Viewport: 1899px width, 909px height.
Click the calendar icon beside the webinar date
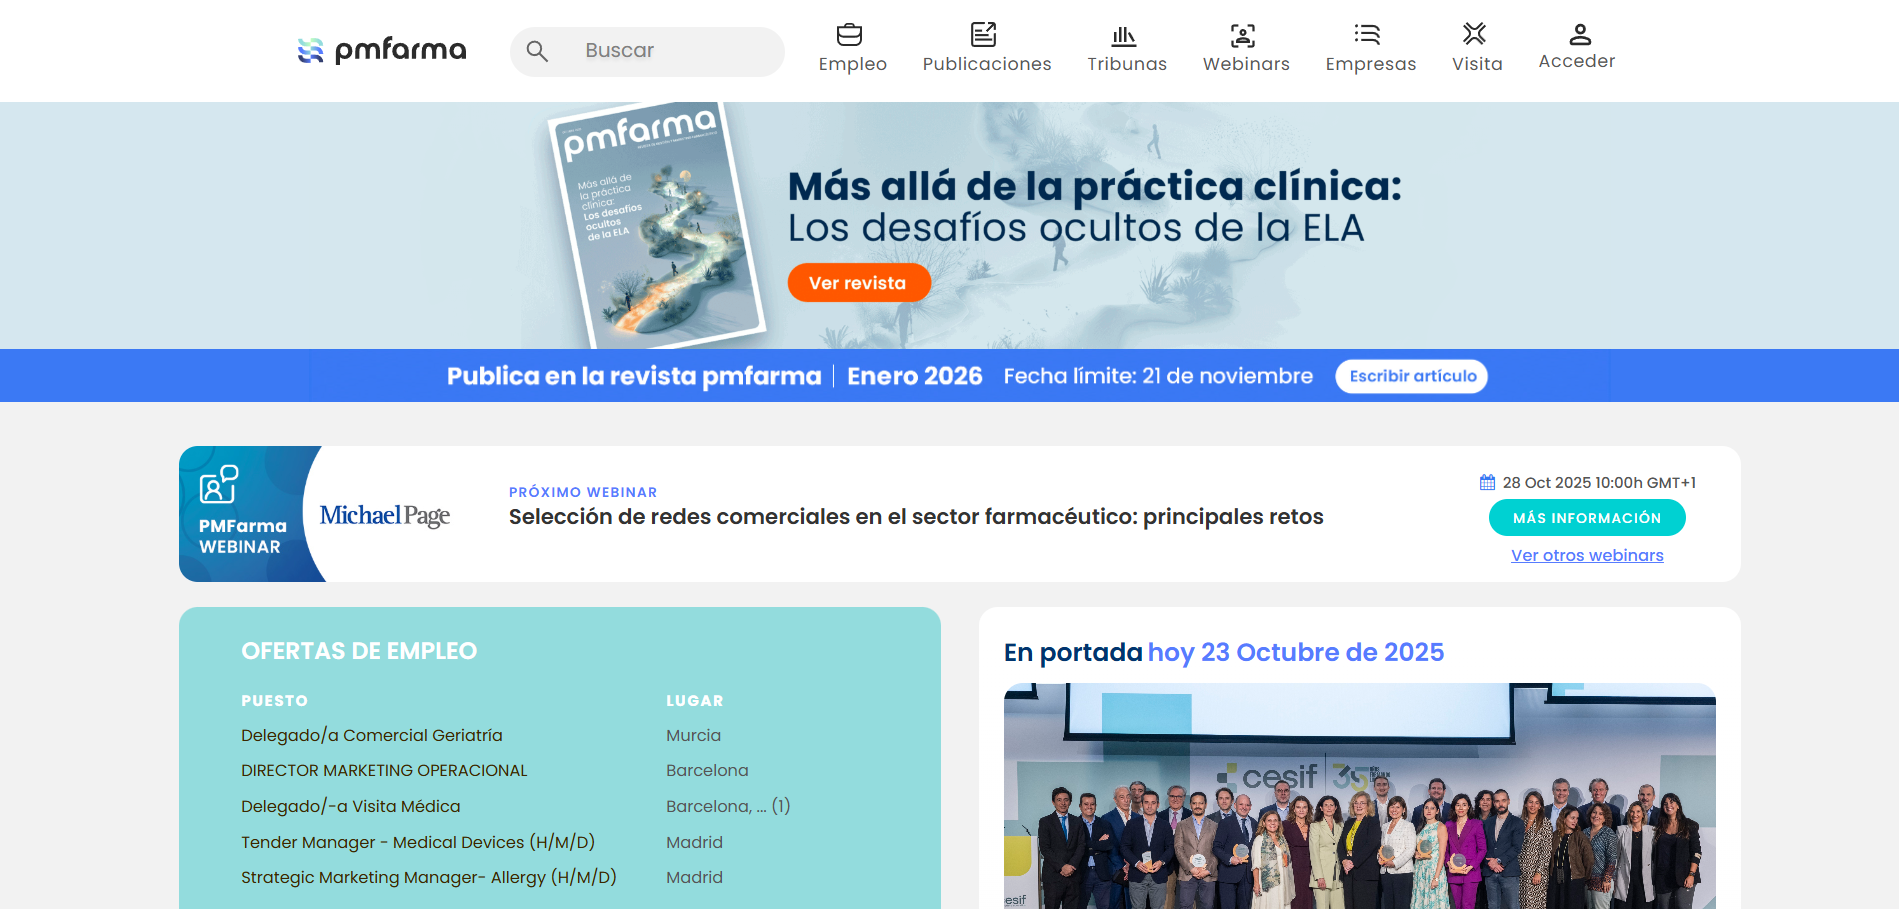(1487, 481)
